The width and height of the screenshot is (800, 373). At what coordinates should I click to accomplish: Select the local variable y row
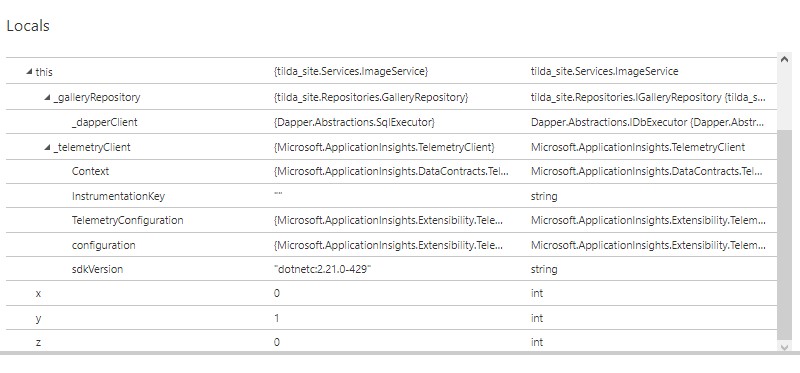coord(391,318)
